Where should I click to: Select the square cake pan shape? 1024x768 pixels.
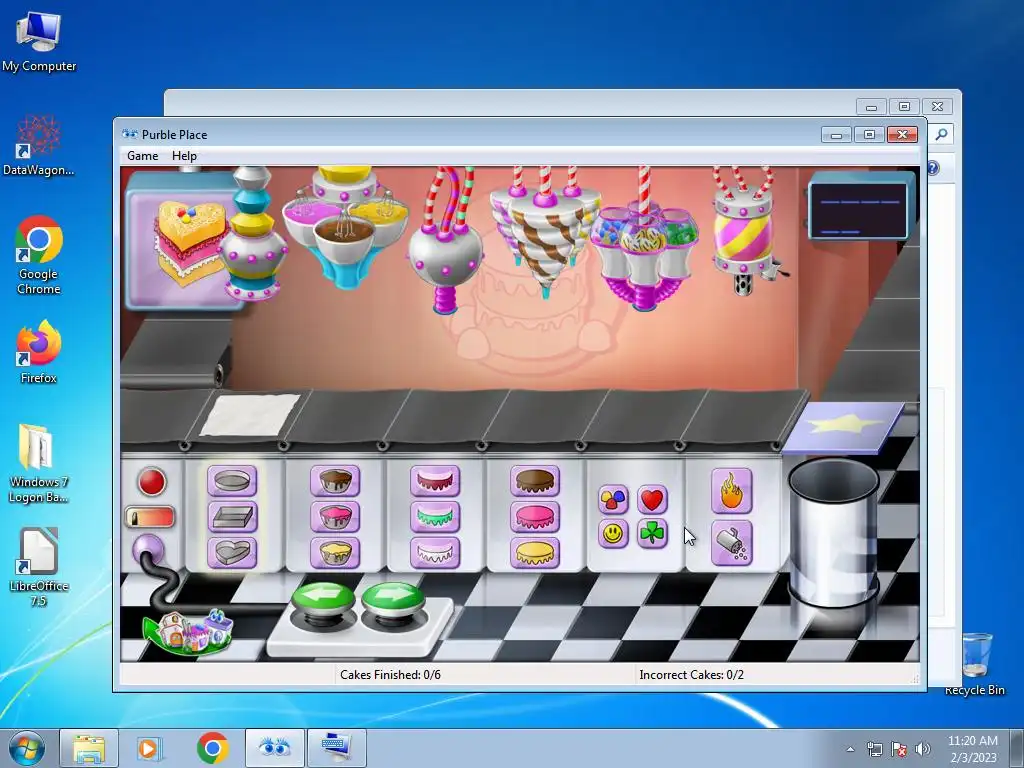(x=232, y=517)
